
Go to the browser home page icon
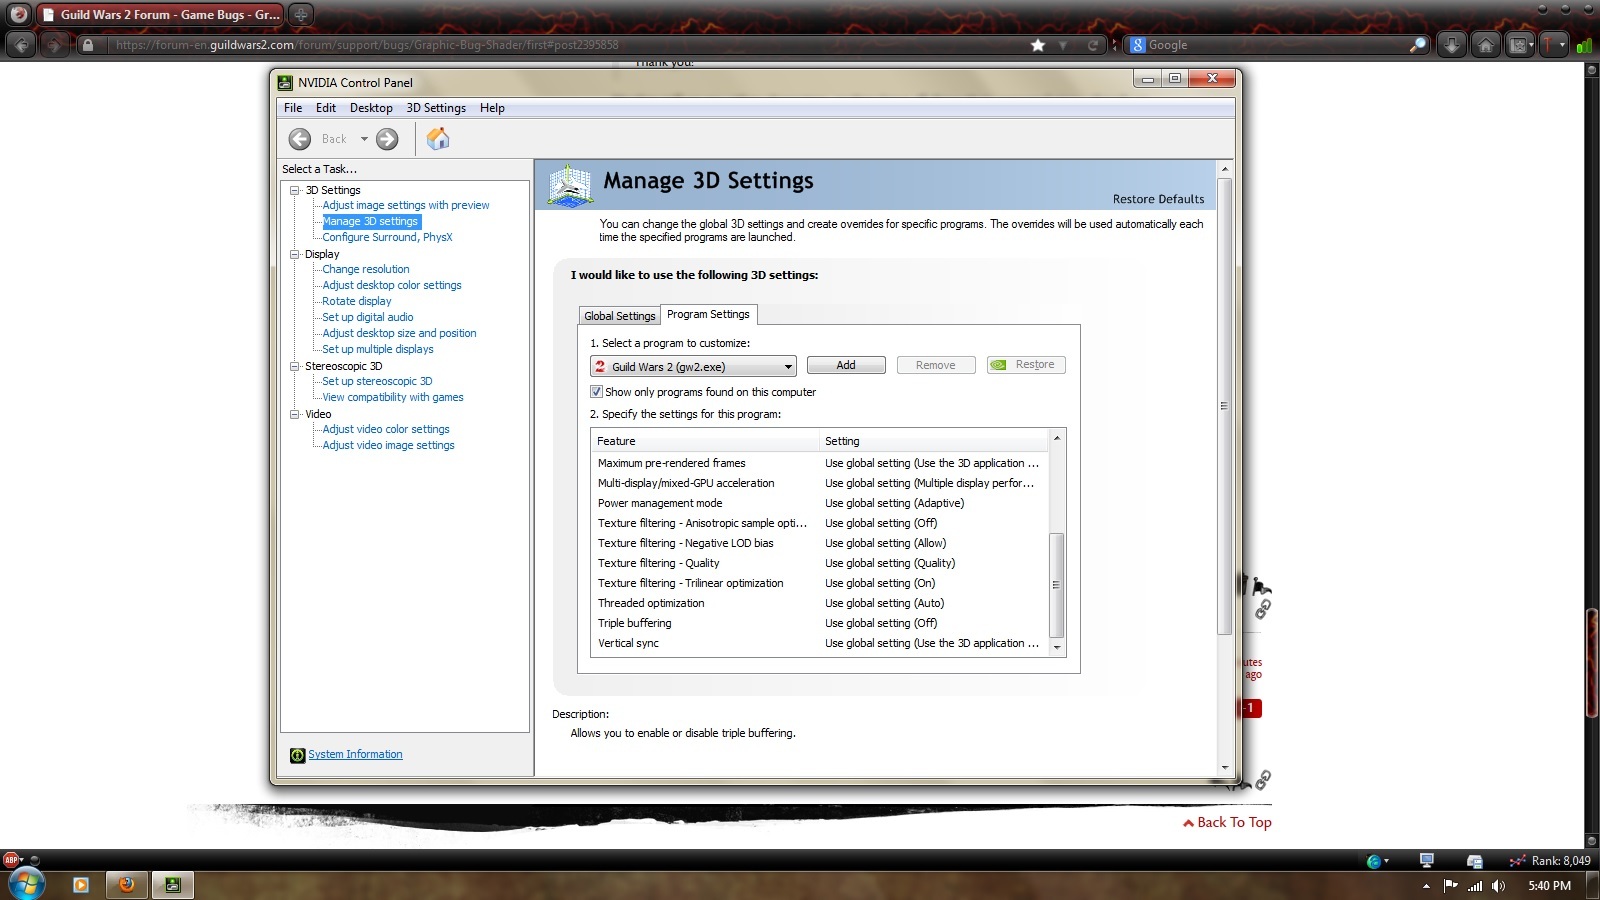click(1486, 45)
